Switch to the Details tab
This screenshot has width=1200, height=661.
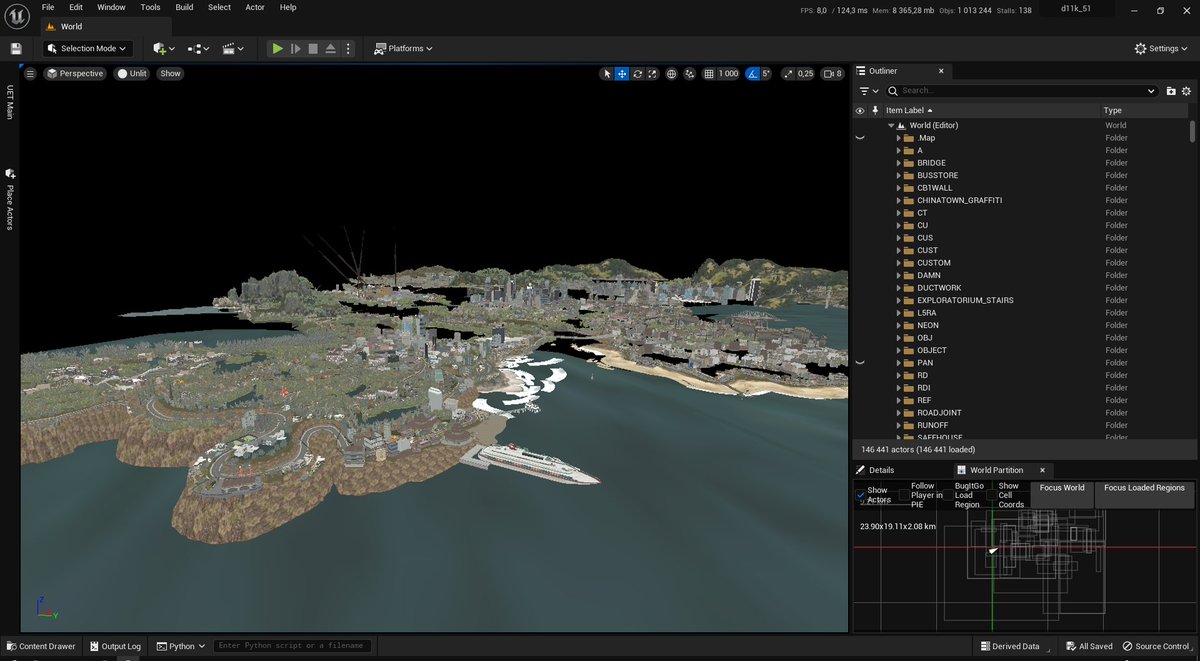point(881,470)
